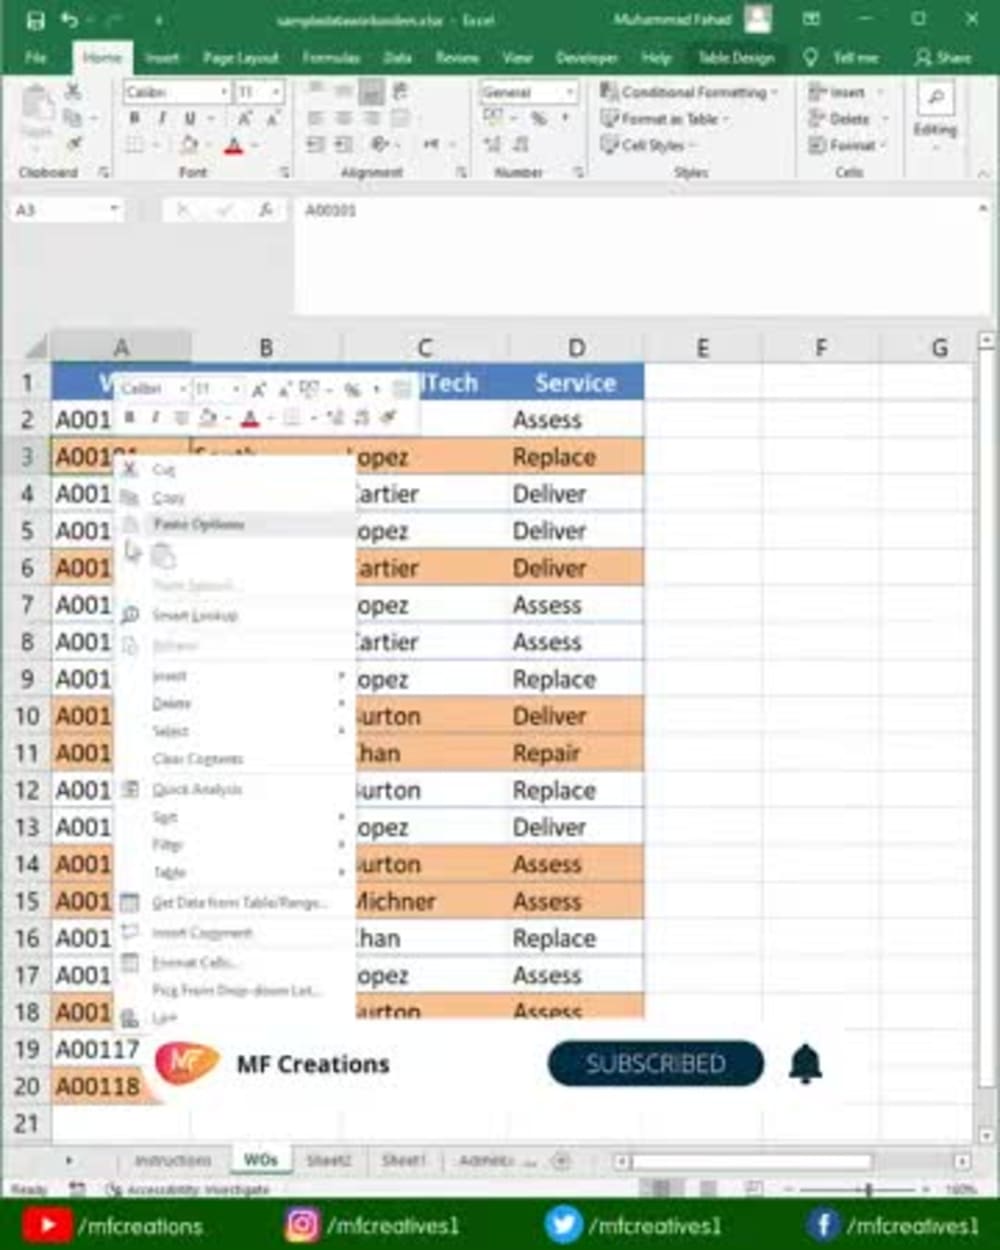Apply Percent Style from the Number group

537,117
